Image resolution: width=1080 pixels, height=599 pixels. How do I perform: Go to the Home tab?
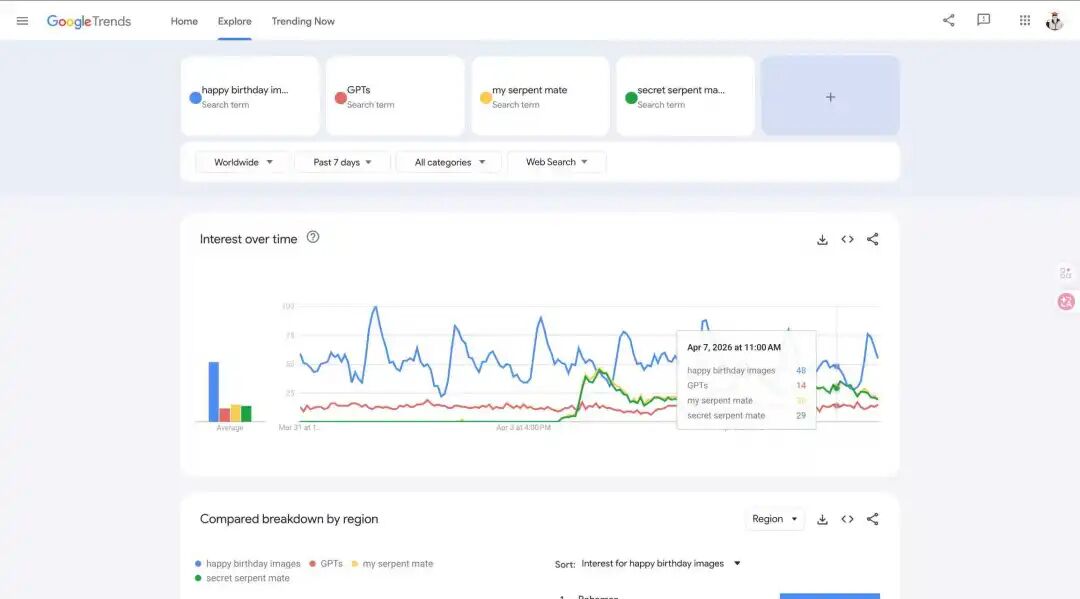[184, 21]
